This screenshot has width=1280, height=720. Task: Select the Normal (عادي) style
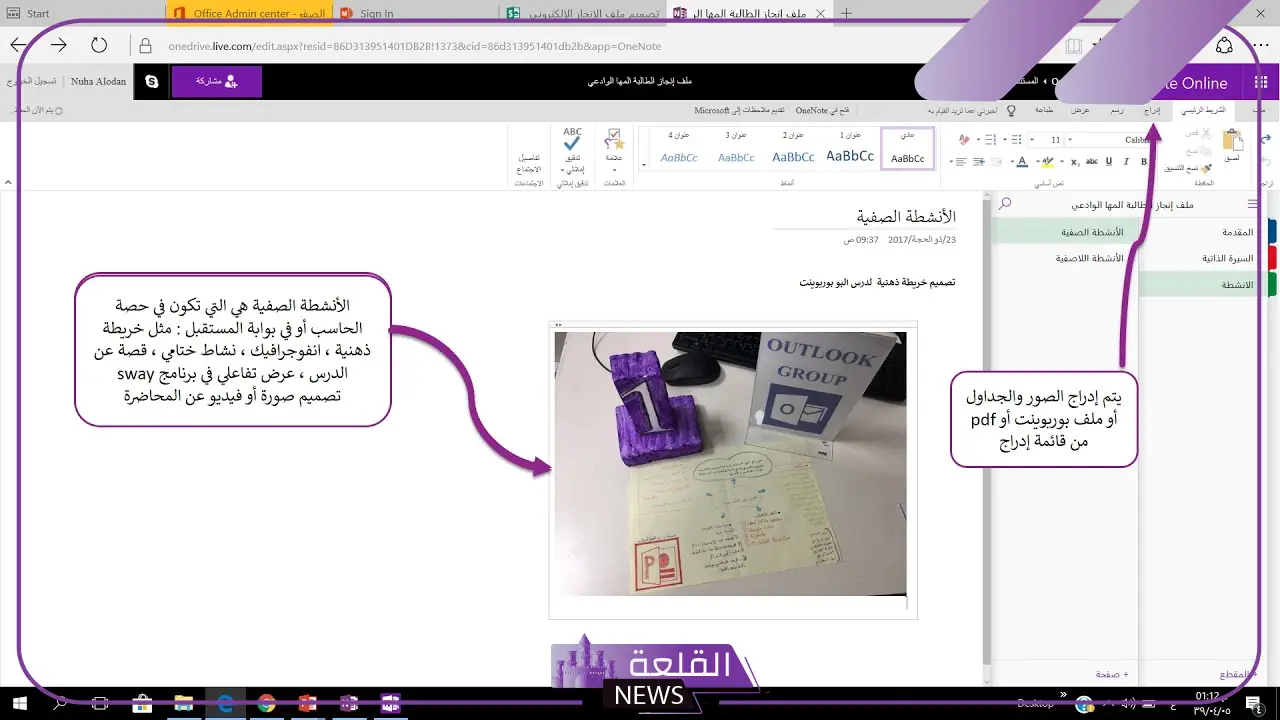tap(908, 148)
